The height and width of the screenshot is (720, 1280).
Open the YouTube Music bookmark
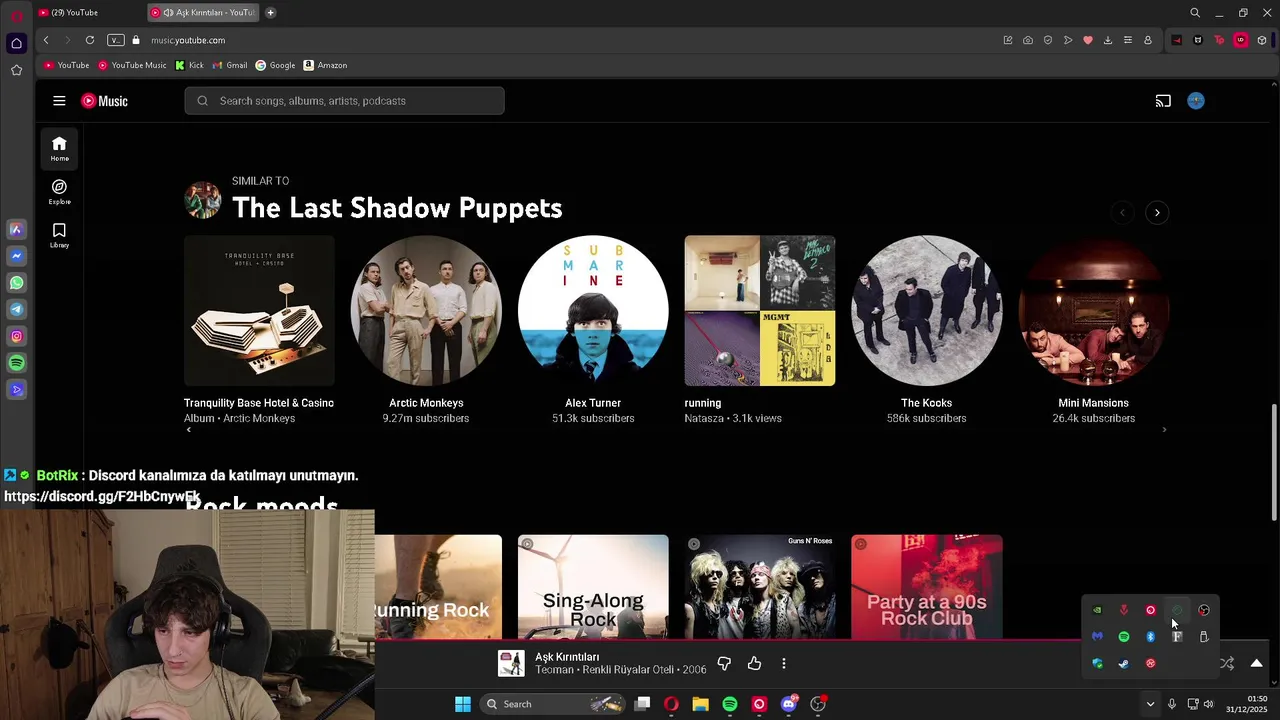coord(132,65)
